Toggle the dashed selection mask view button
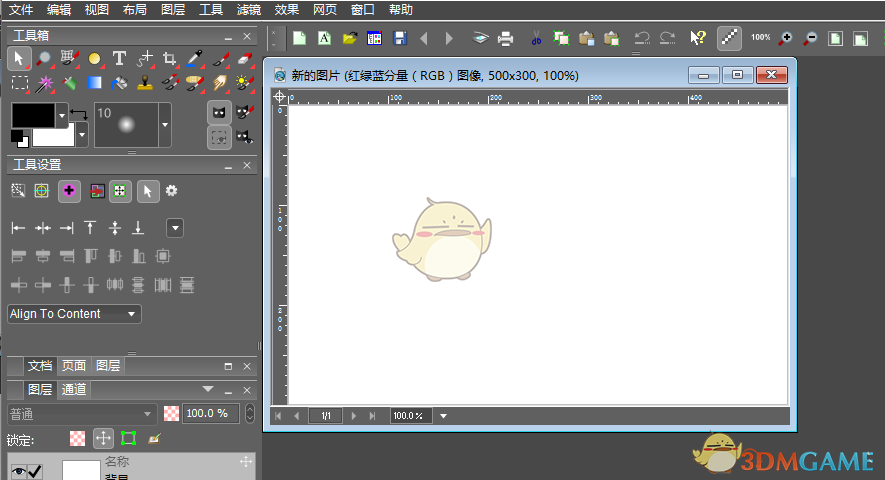 (219, 137)
